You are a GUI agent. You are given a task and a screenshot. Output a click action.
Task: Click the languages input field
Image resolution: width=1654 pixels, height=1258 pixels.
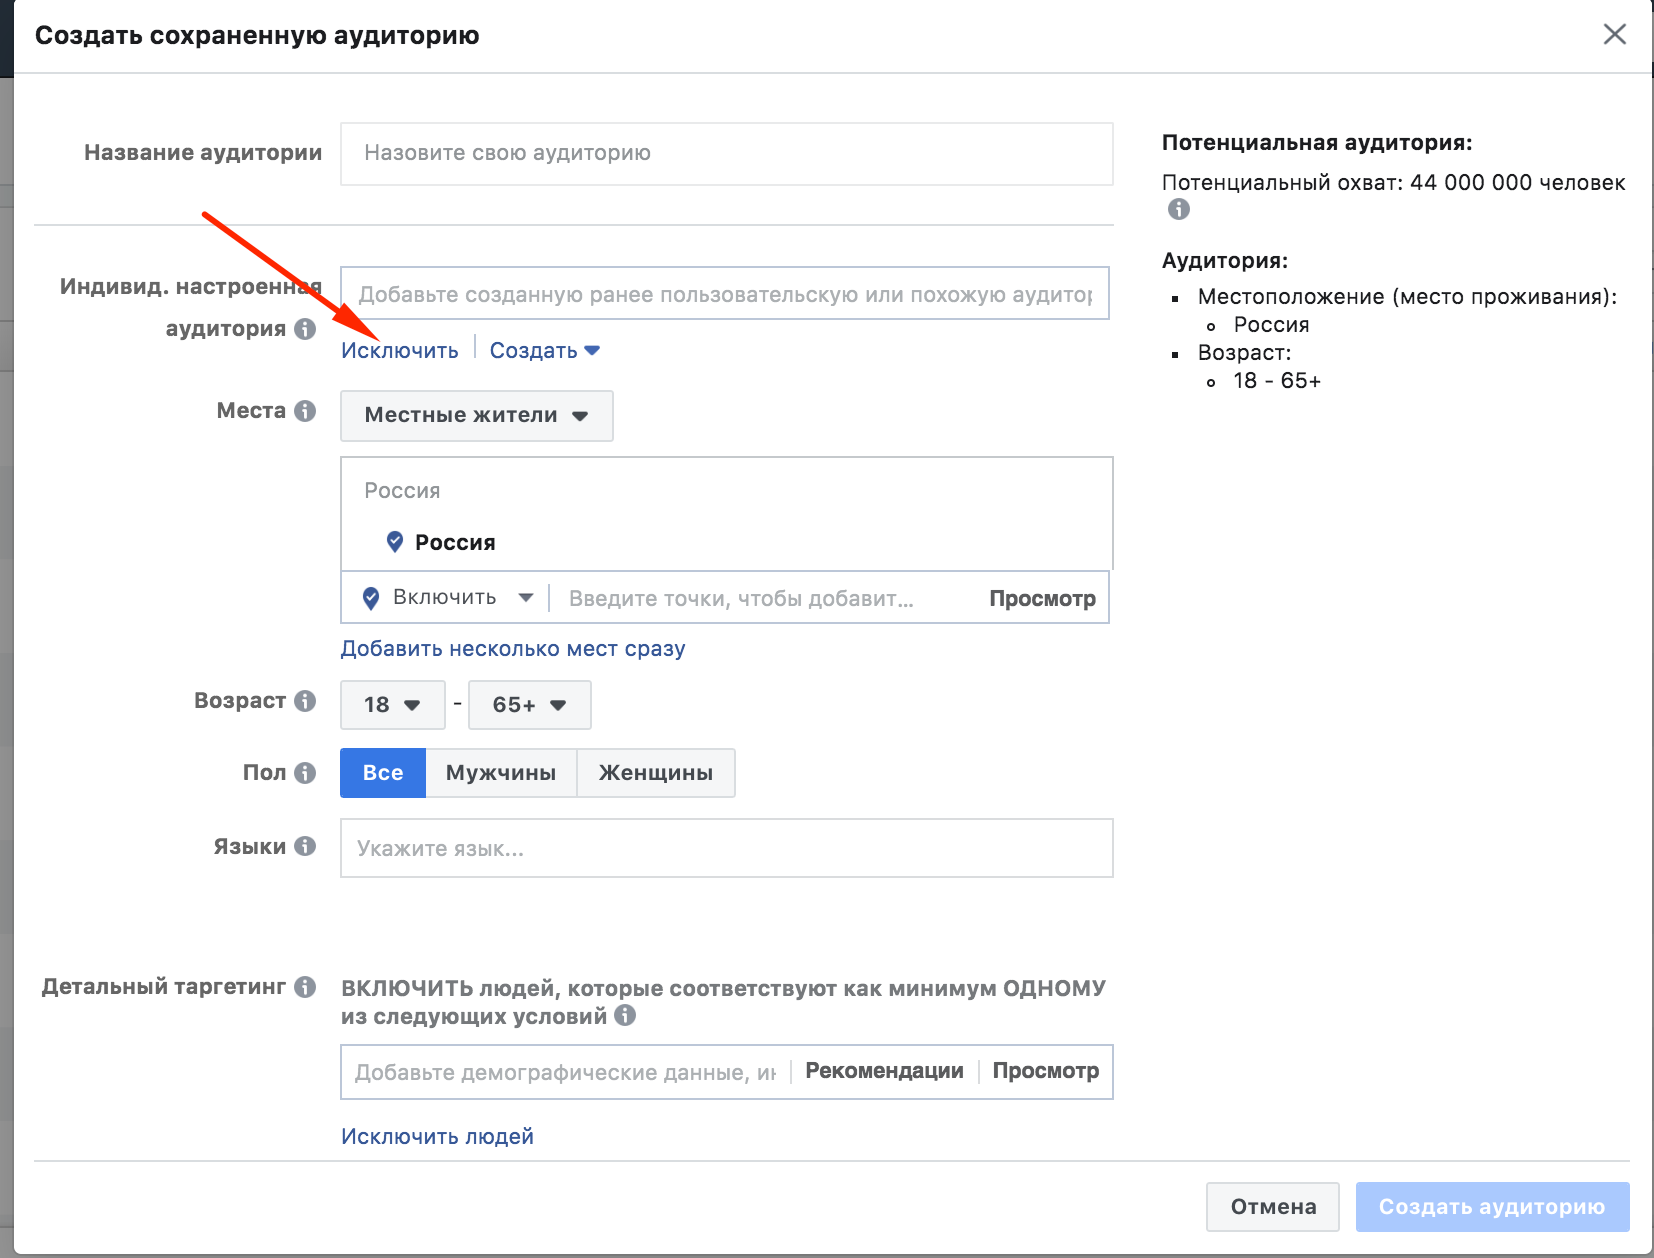coord(726,848)
